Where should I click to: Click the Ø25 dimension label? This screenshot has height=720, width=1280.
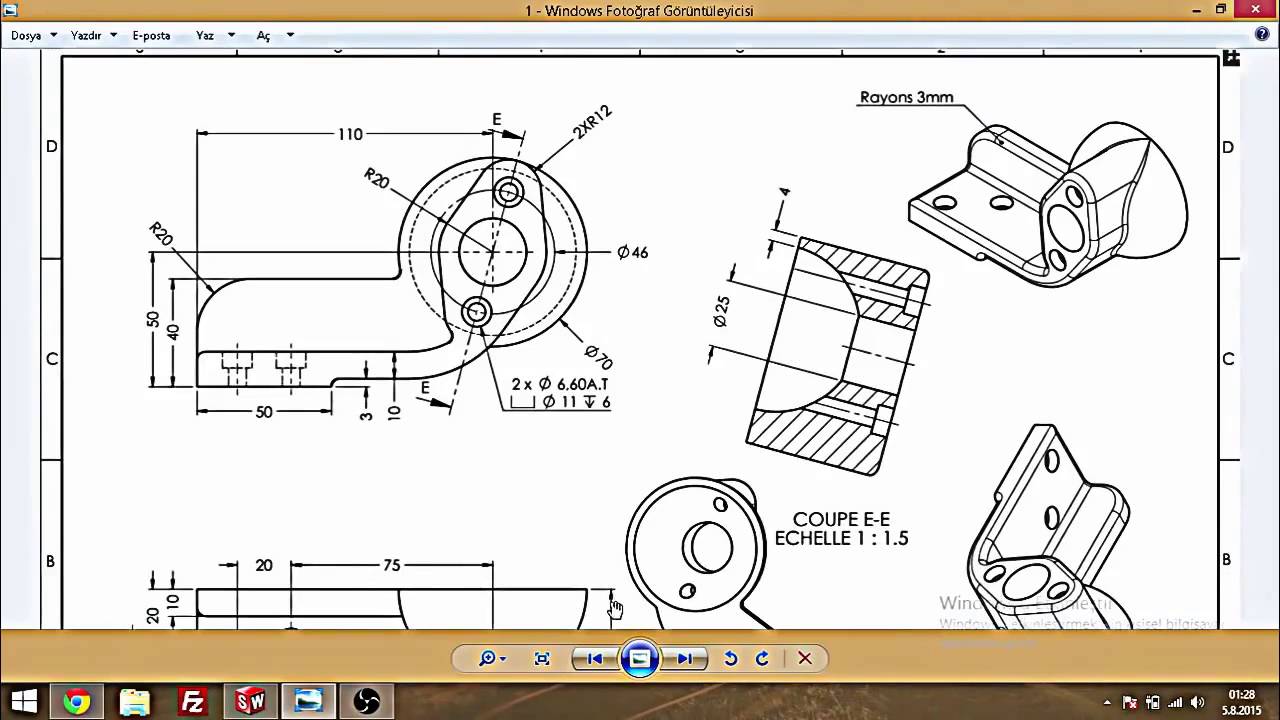tap(721, 311)
